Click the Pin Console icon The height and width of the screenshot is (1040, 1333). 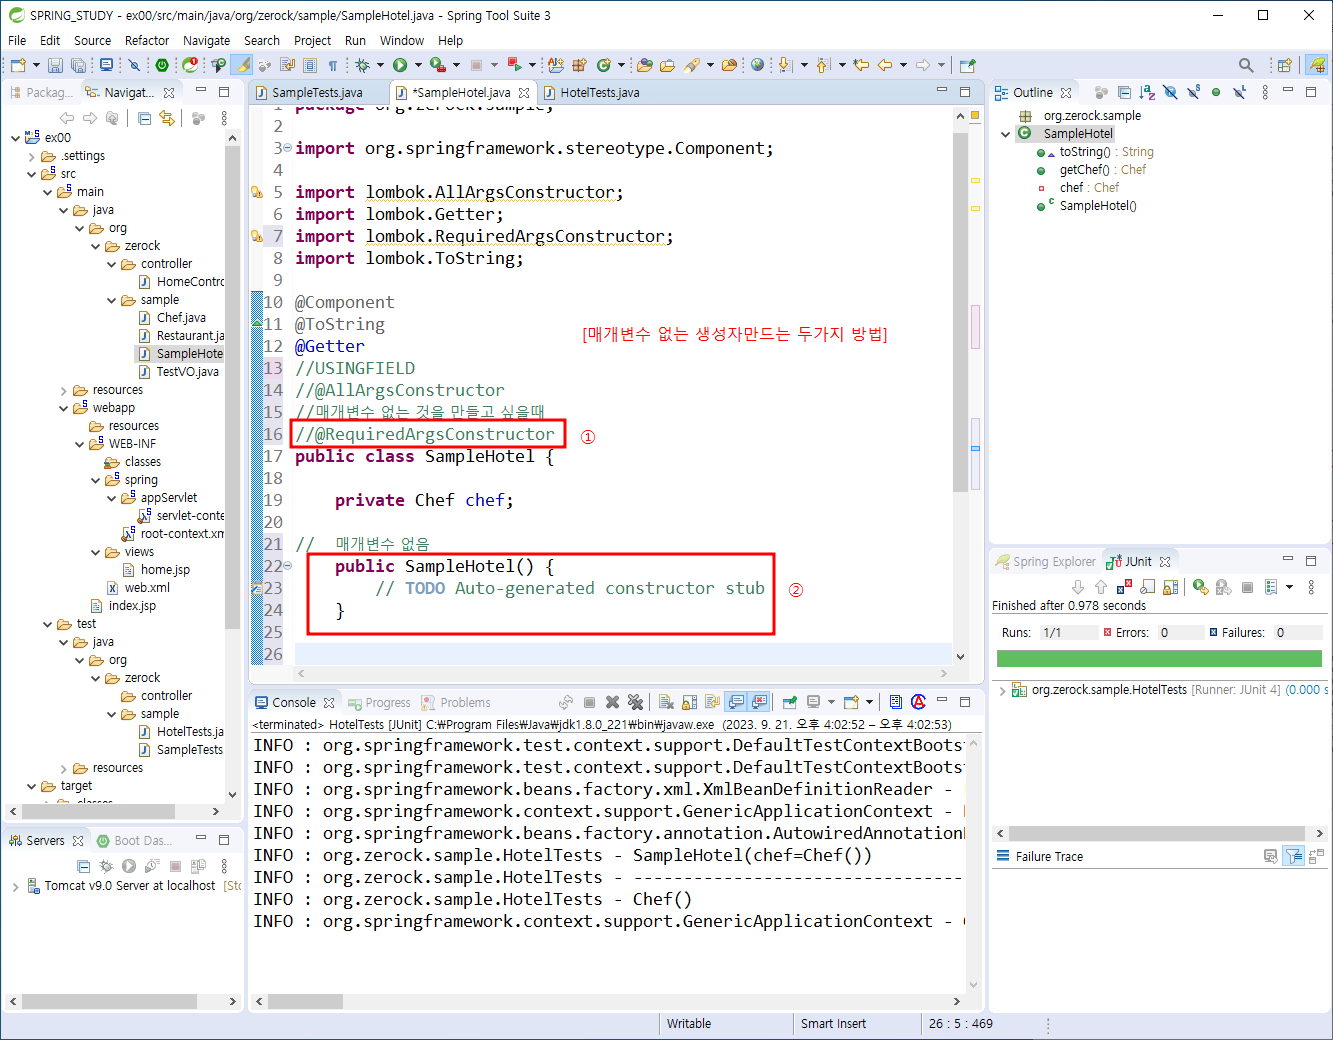point(790,702)
